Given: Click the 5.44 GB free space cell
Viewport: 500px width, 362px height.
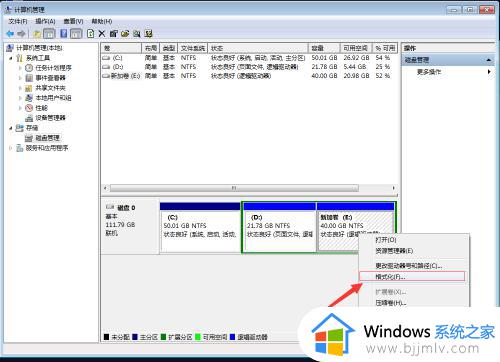Looking at the screenshot, I should (355, 67).
